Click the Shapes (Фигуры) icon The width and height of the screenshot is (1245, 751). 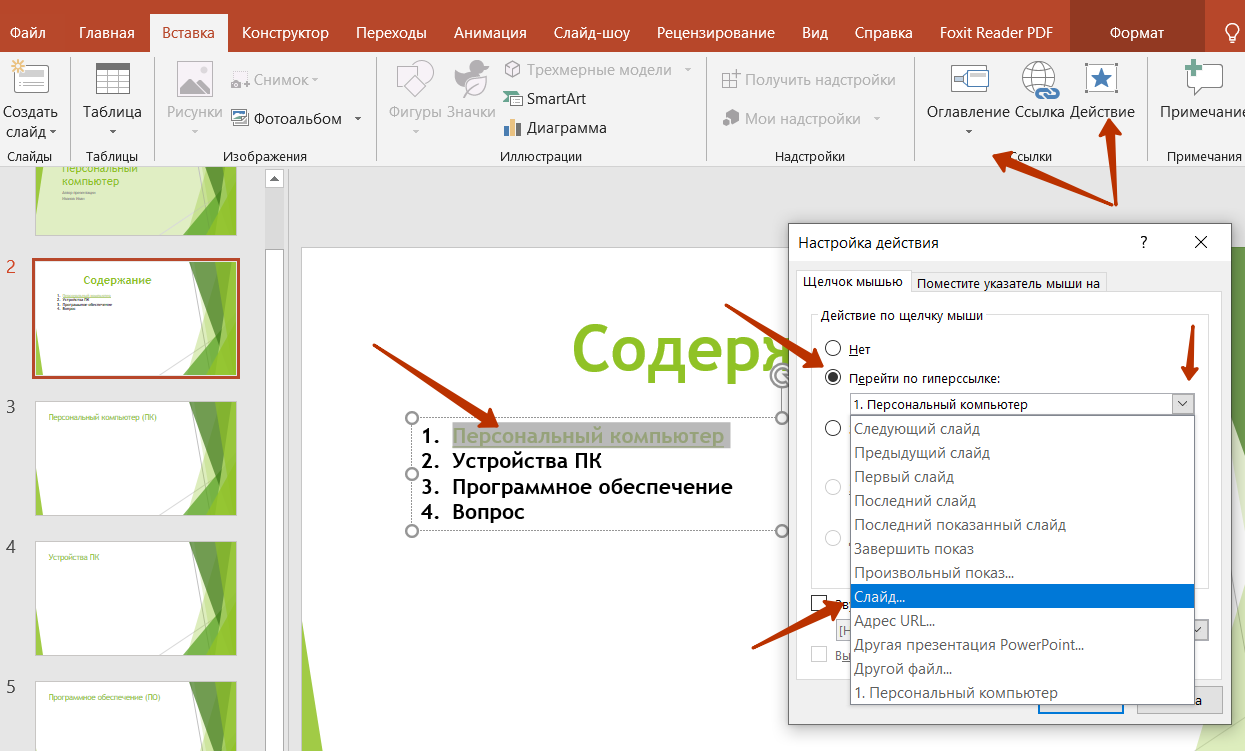[x=414, y=78]
